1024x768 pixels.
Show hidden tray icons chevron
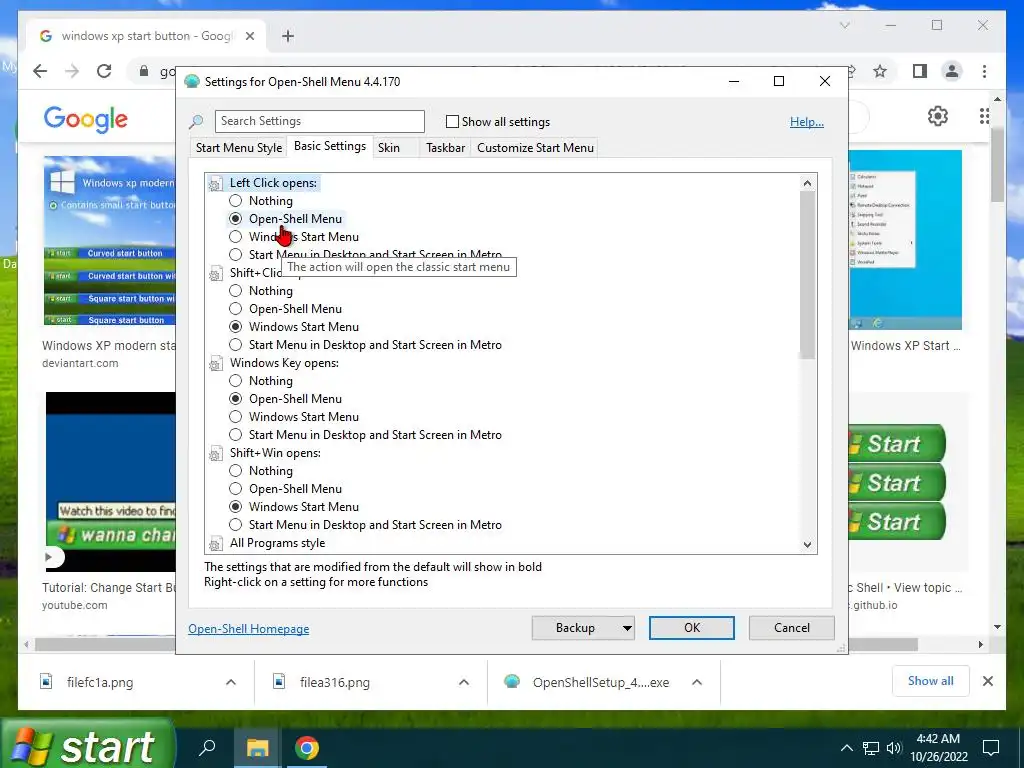(846, 748)
